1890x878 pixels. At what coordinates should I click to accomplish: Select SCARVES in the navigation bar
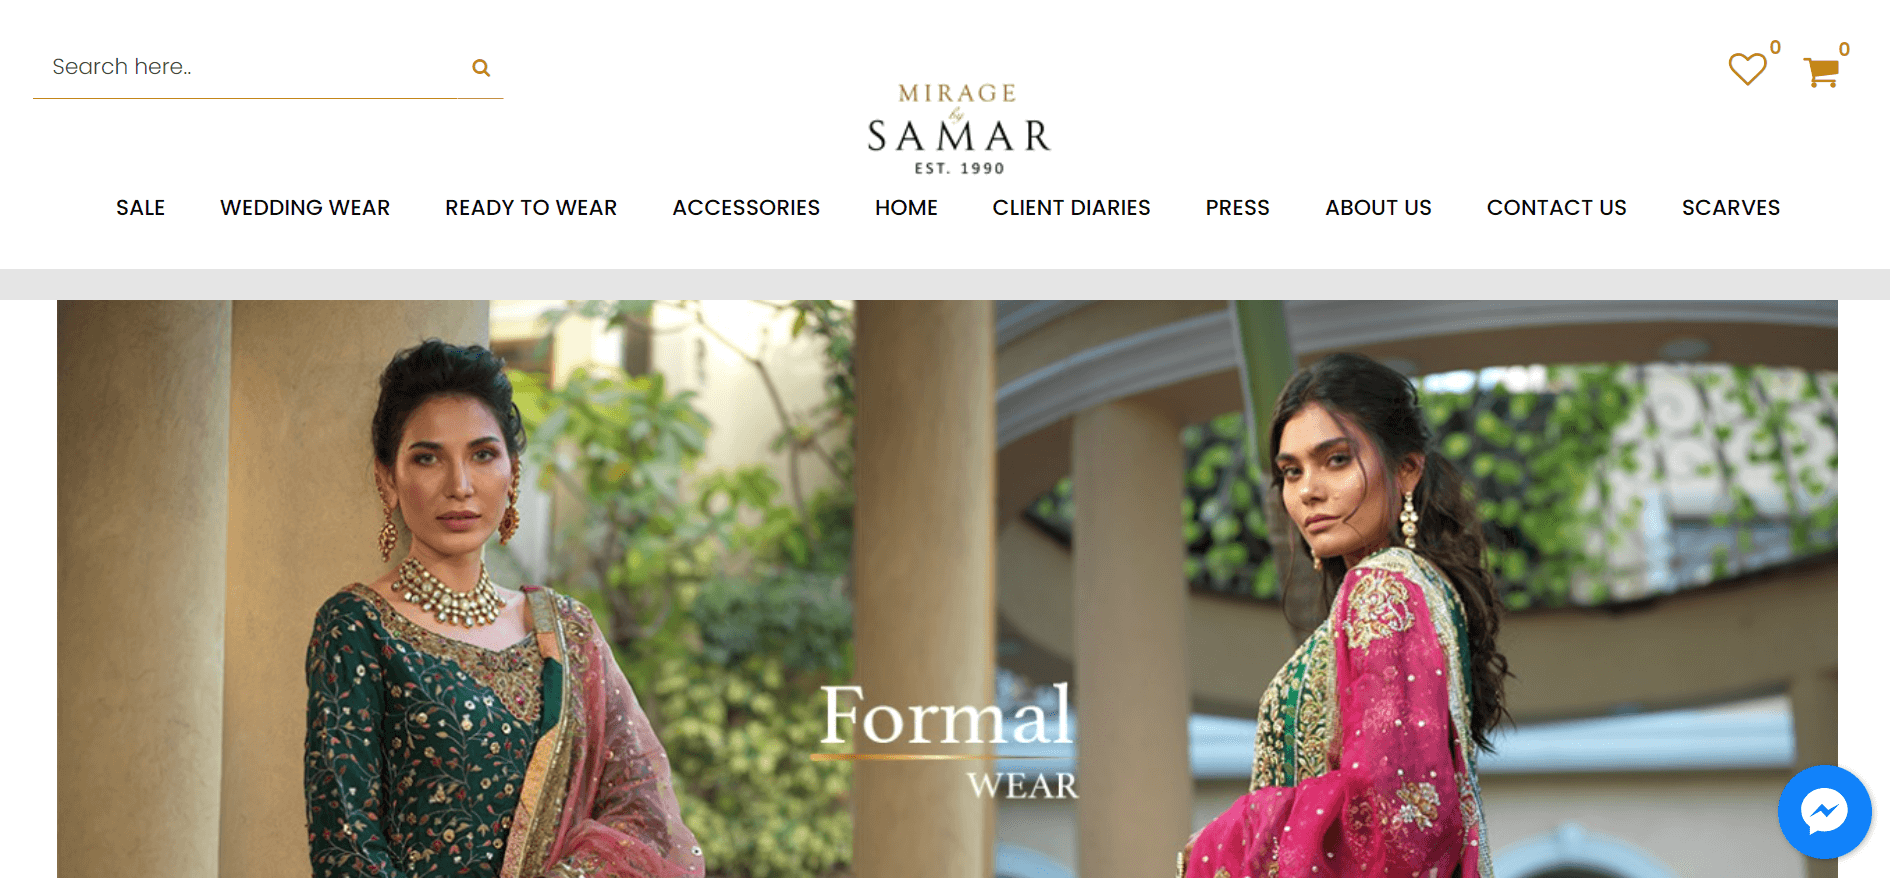pyautogui.click(x=1731, y=208)
